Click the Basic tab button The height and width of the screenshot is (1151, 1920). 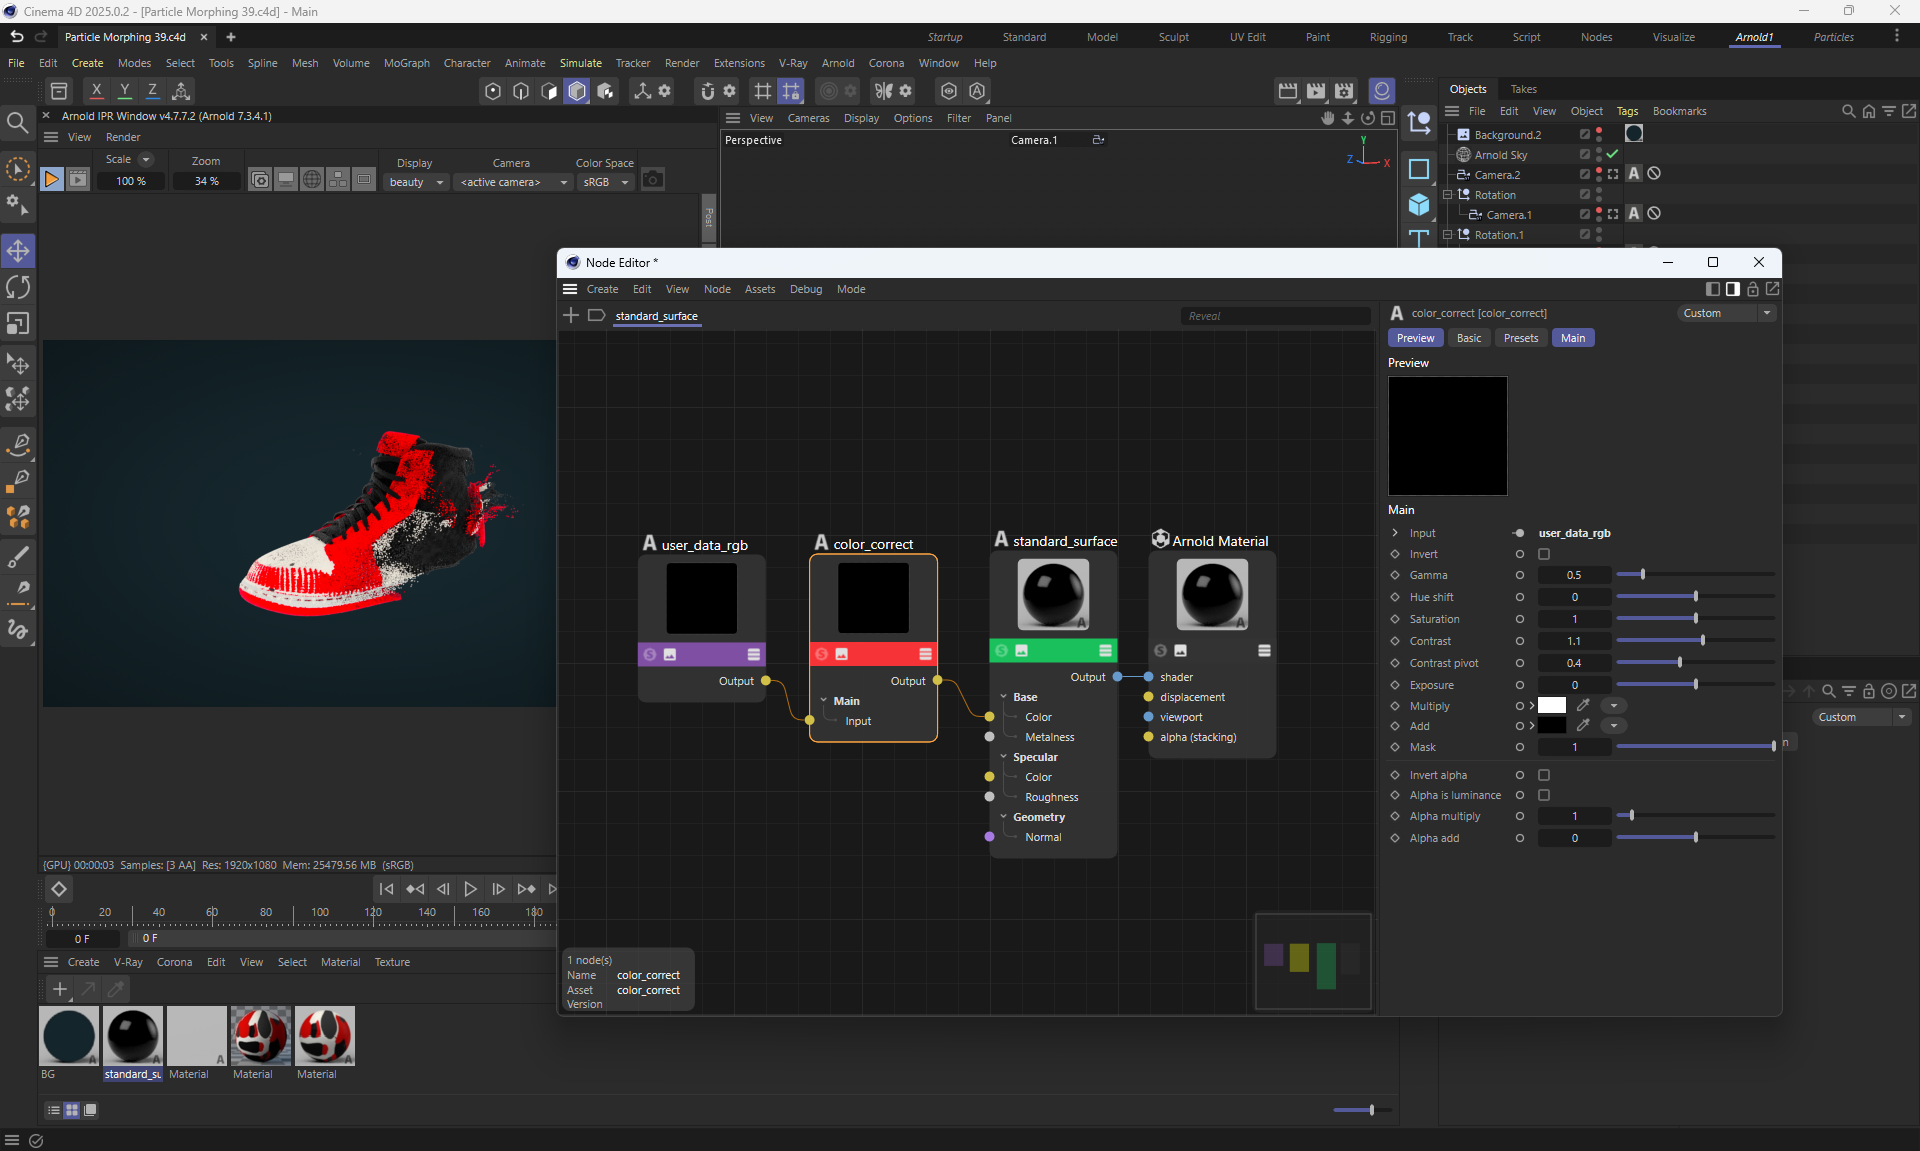1468,338
